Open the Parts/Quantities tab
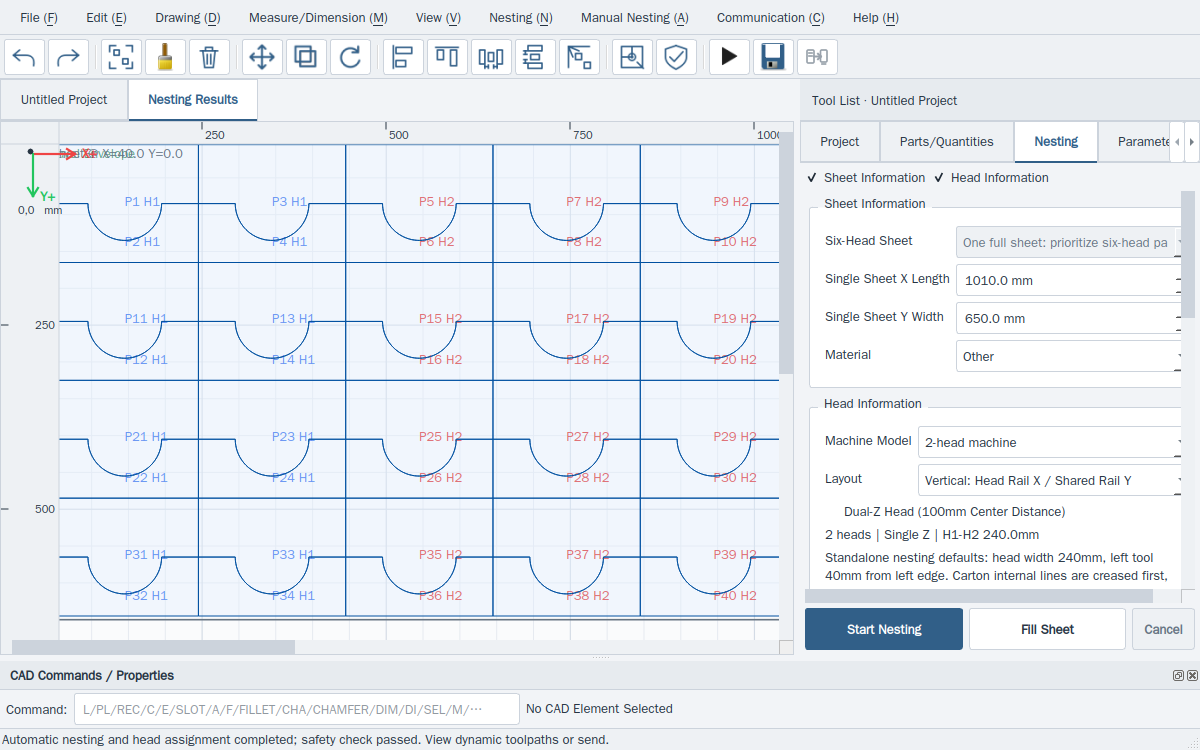This screenshot has height=750, width=1200. click(947, 142)
